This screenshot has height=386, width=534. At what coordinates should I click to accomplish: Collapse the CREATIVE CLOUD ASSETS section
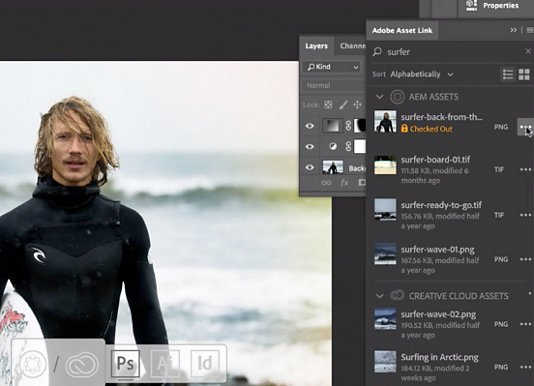coord(379,296)
